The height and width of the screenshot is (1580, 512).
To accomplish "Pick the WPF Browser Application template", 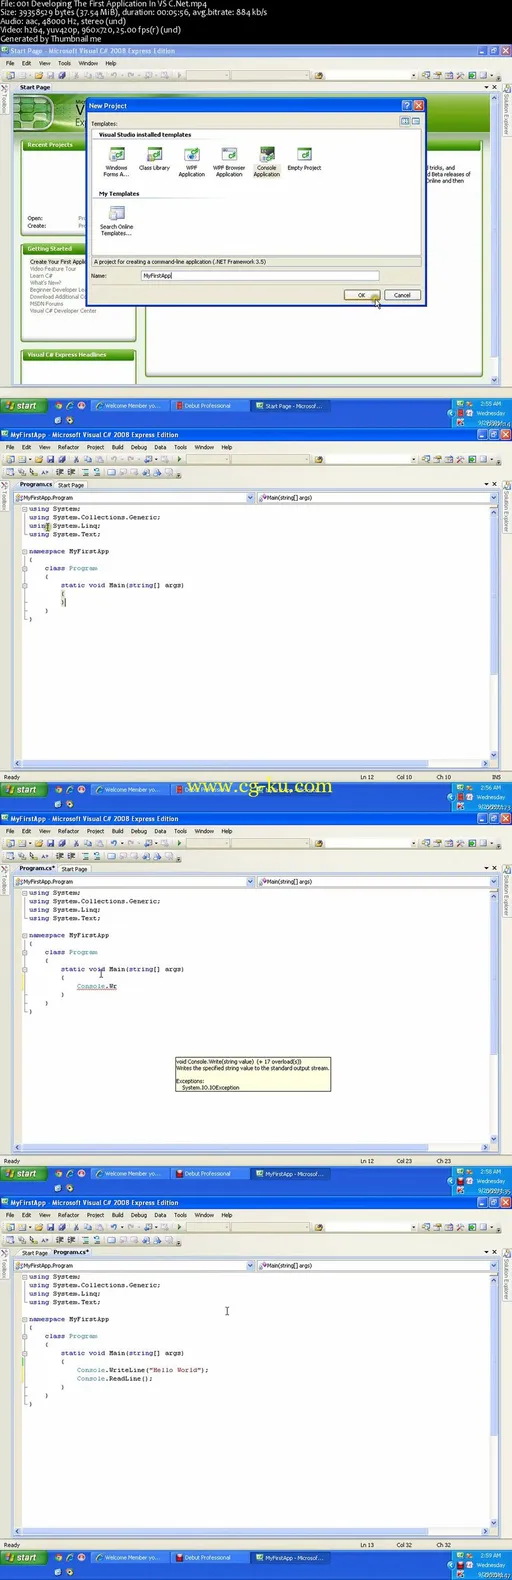I will pos(229,162).
